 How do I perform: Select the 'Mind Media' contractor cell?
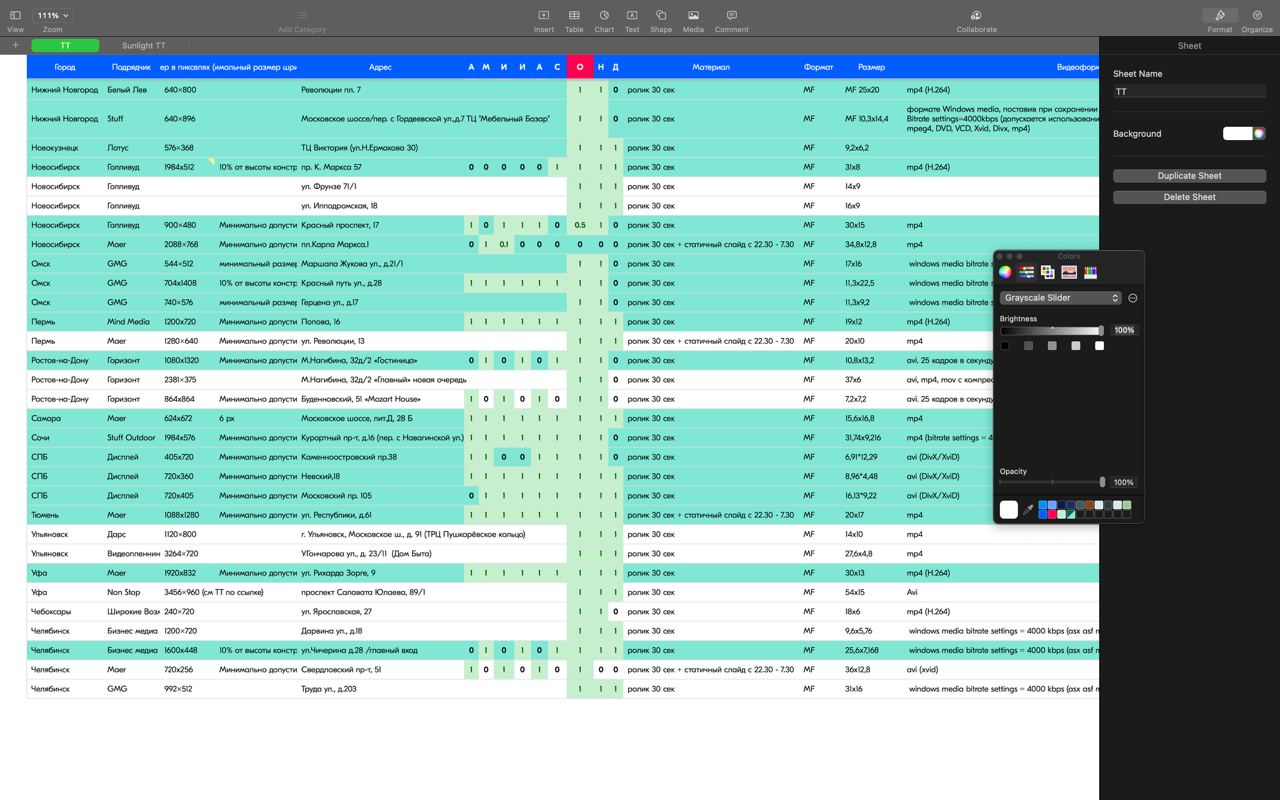132,322
